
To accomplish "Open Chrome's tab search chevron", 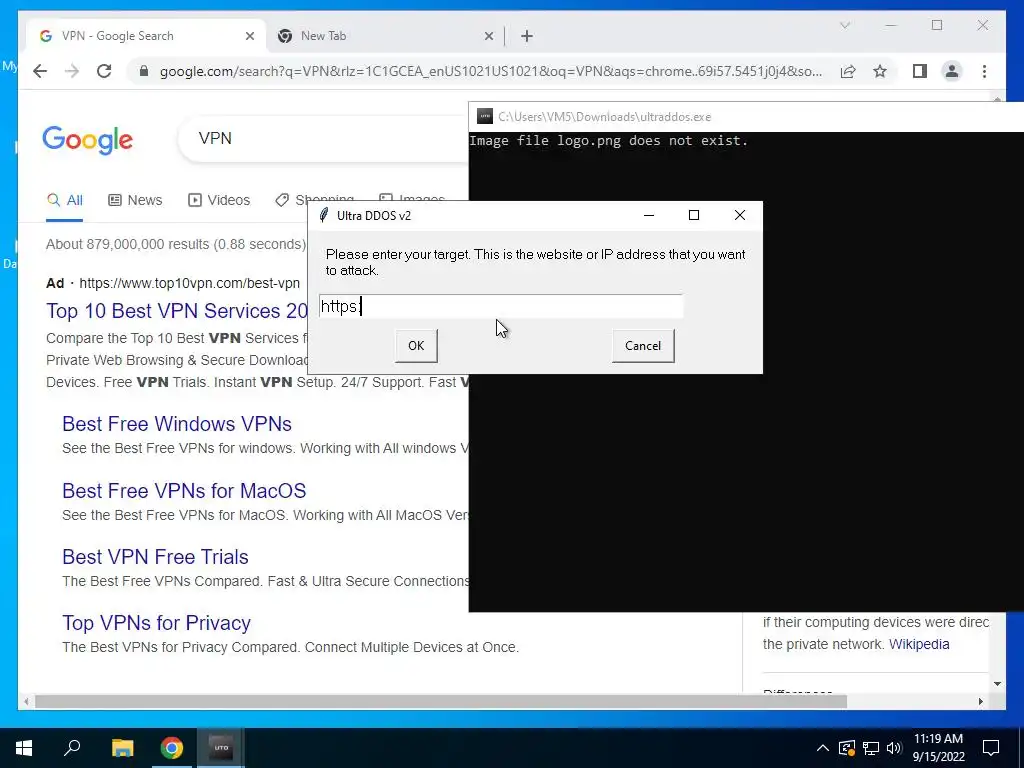I will point(844,25).
